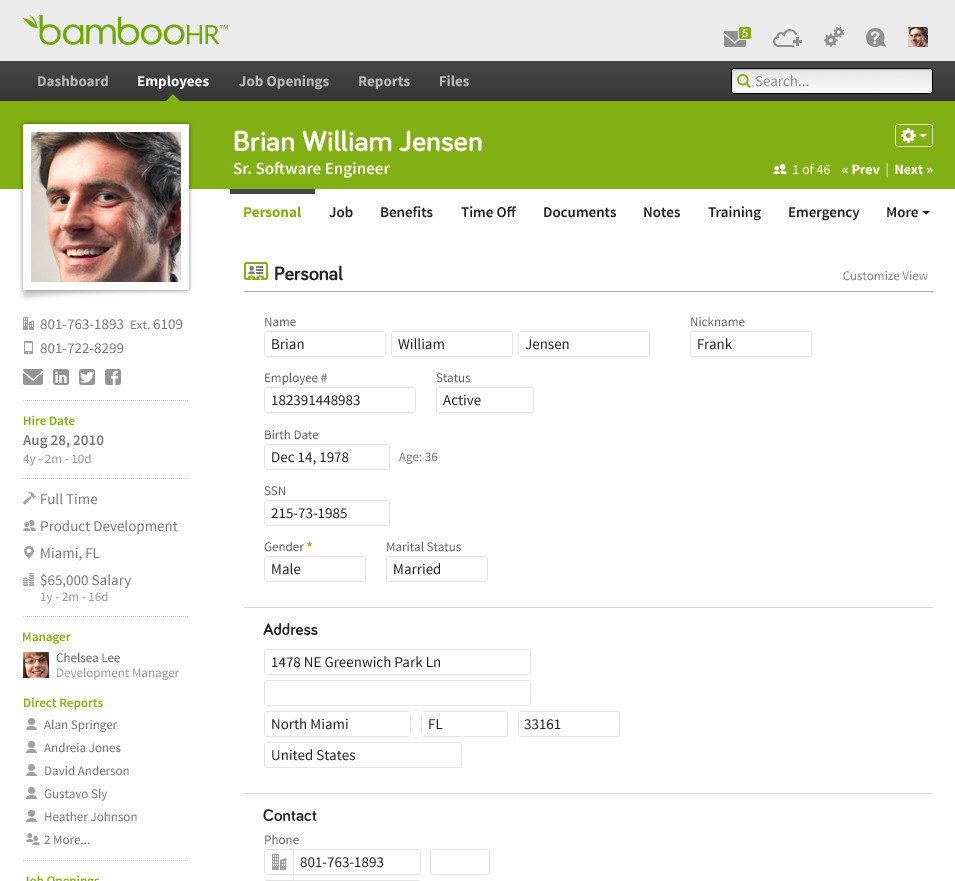Click the Customize View link
This screenshot has height=881, width=955.
884,275
